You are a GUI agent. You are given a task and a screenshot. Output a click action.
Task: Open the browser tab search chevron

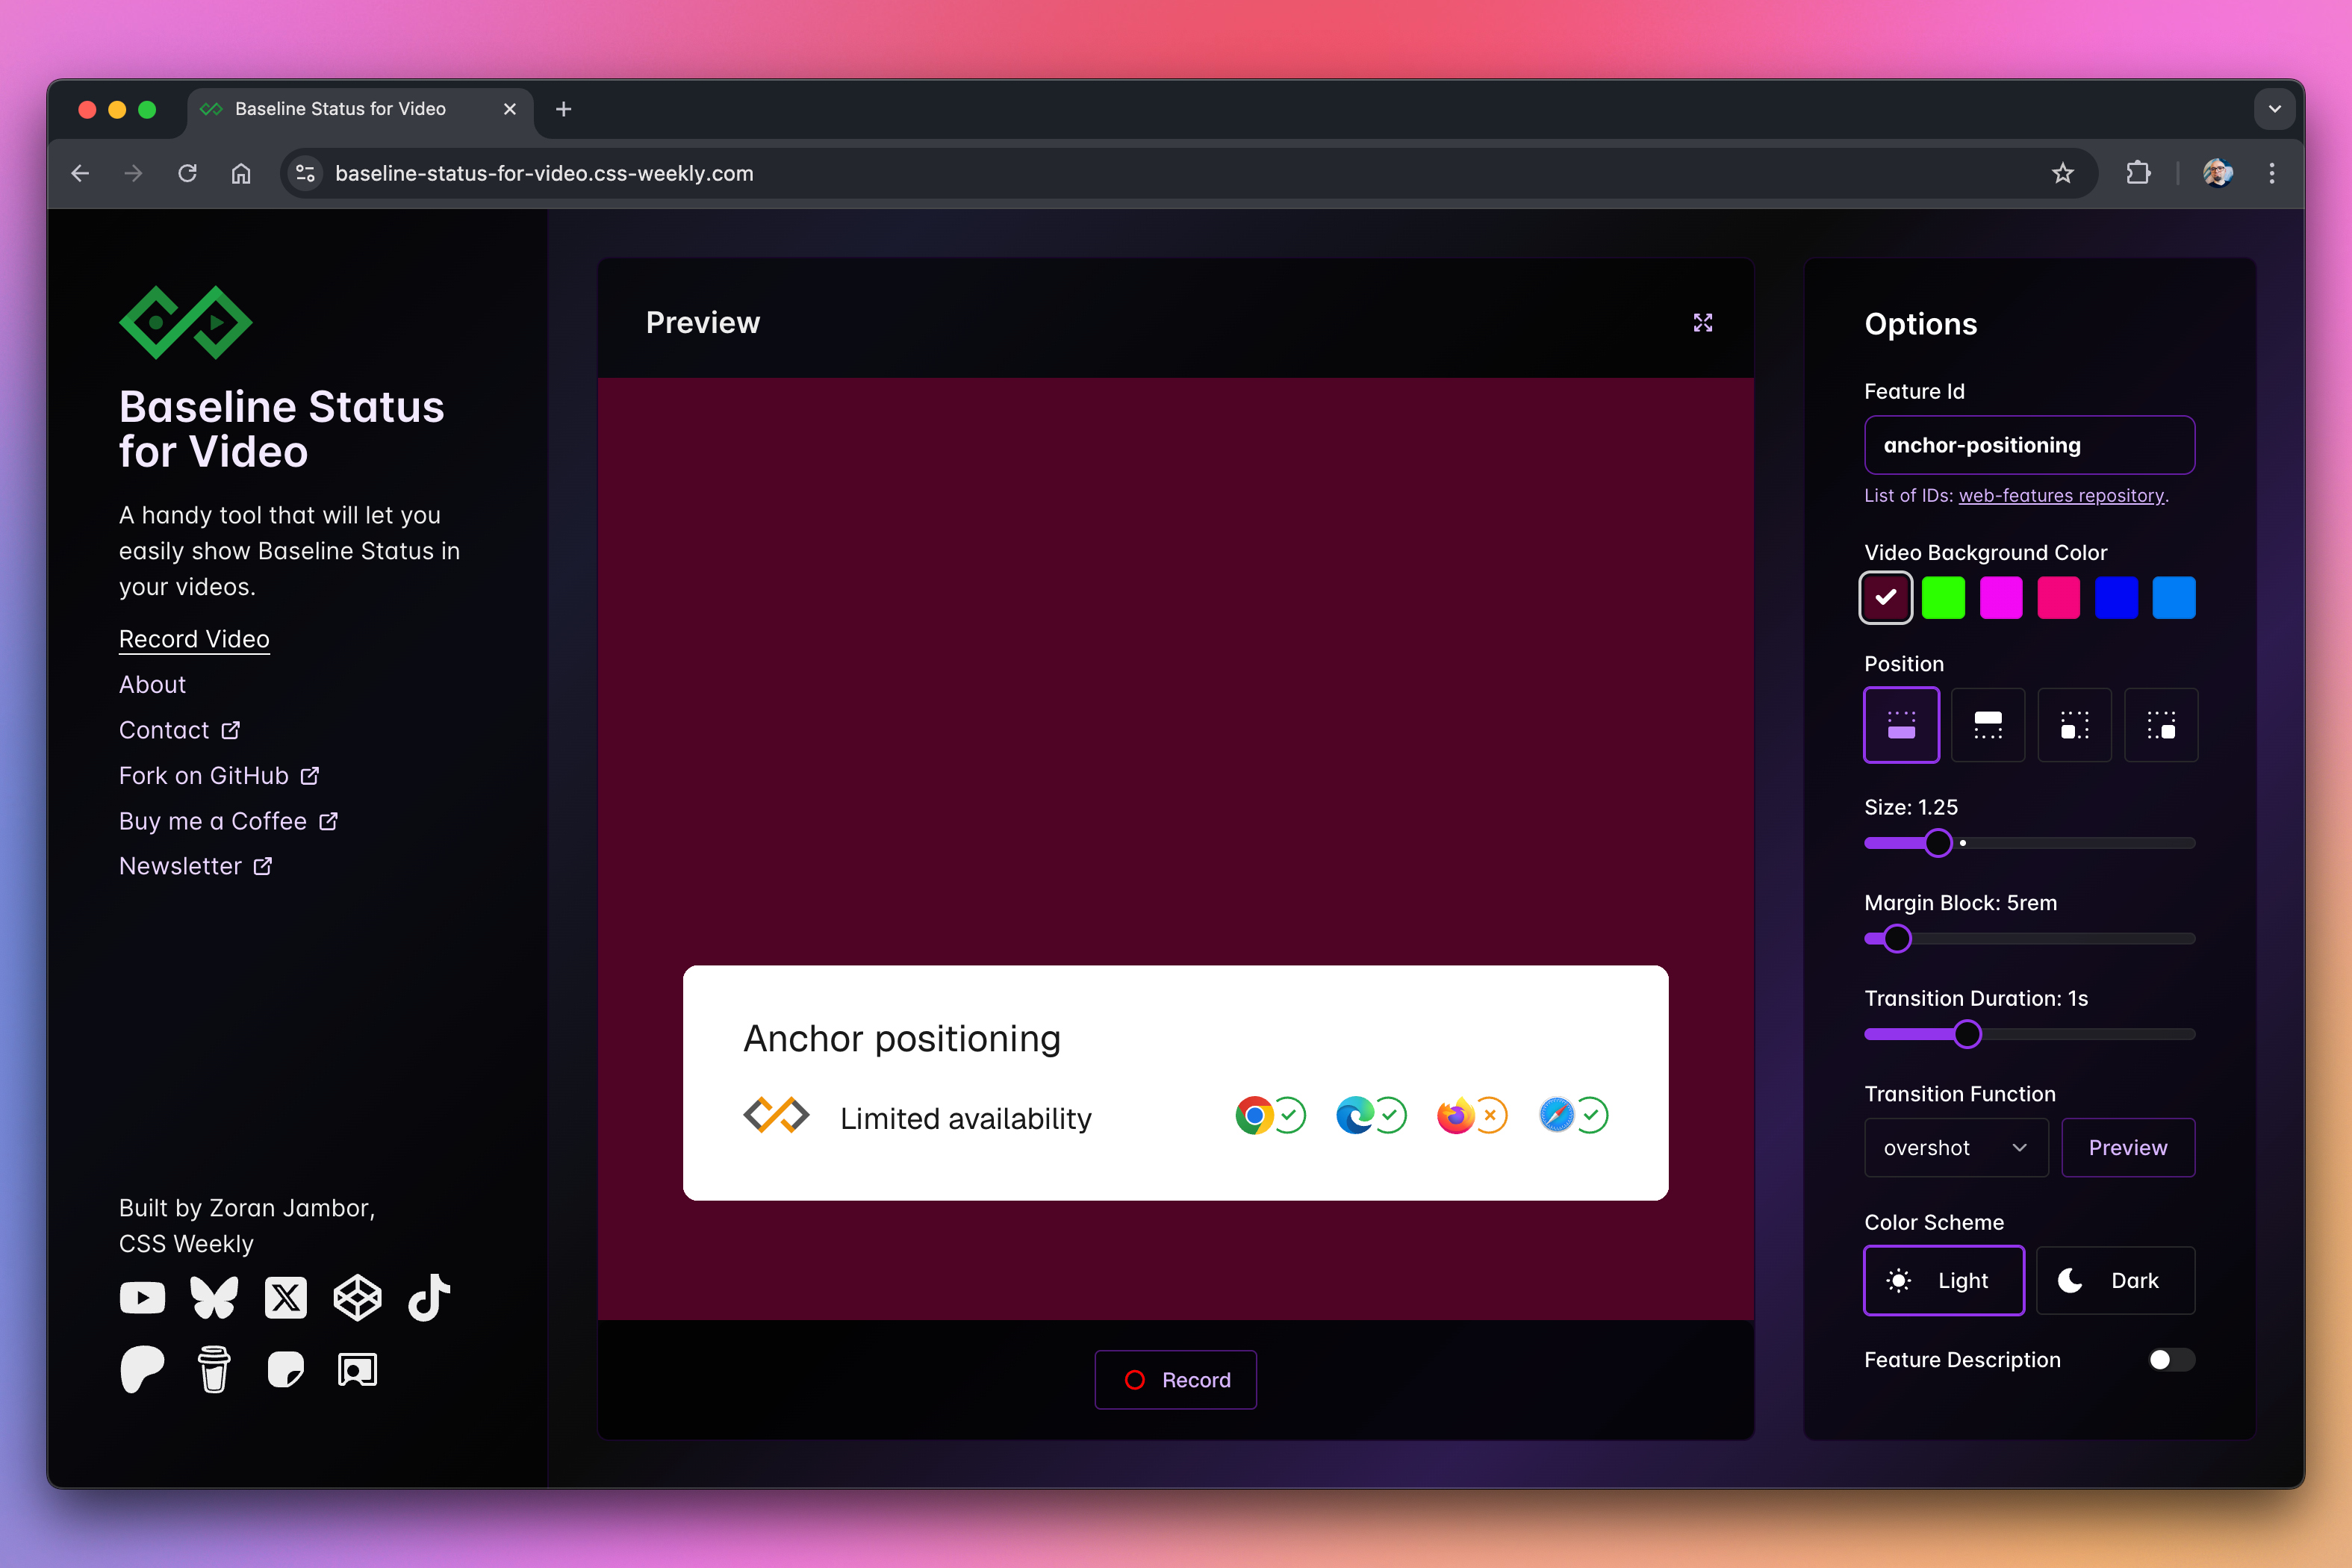coord(2274,109)
